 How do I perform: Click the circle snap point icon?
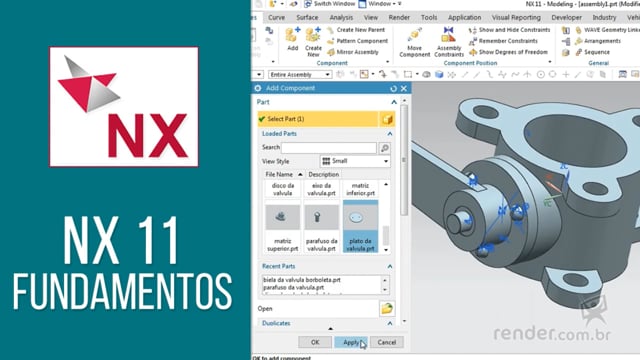point(540,74)
